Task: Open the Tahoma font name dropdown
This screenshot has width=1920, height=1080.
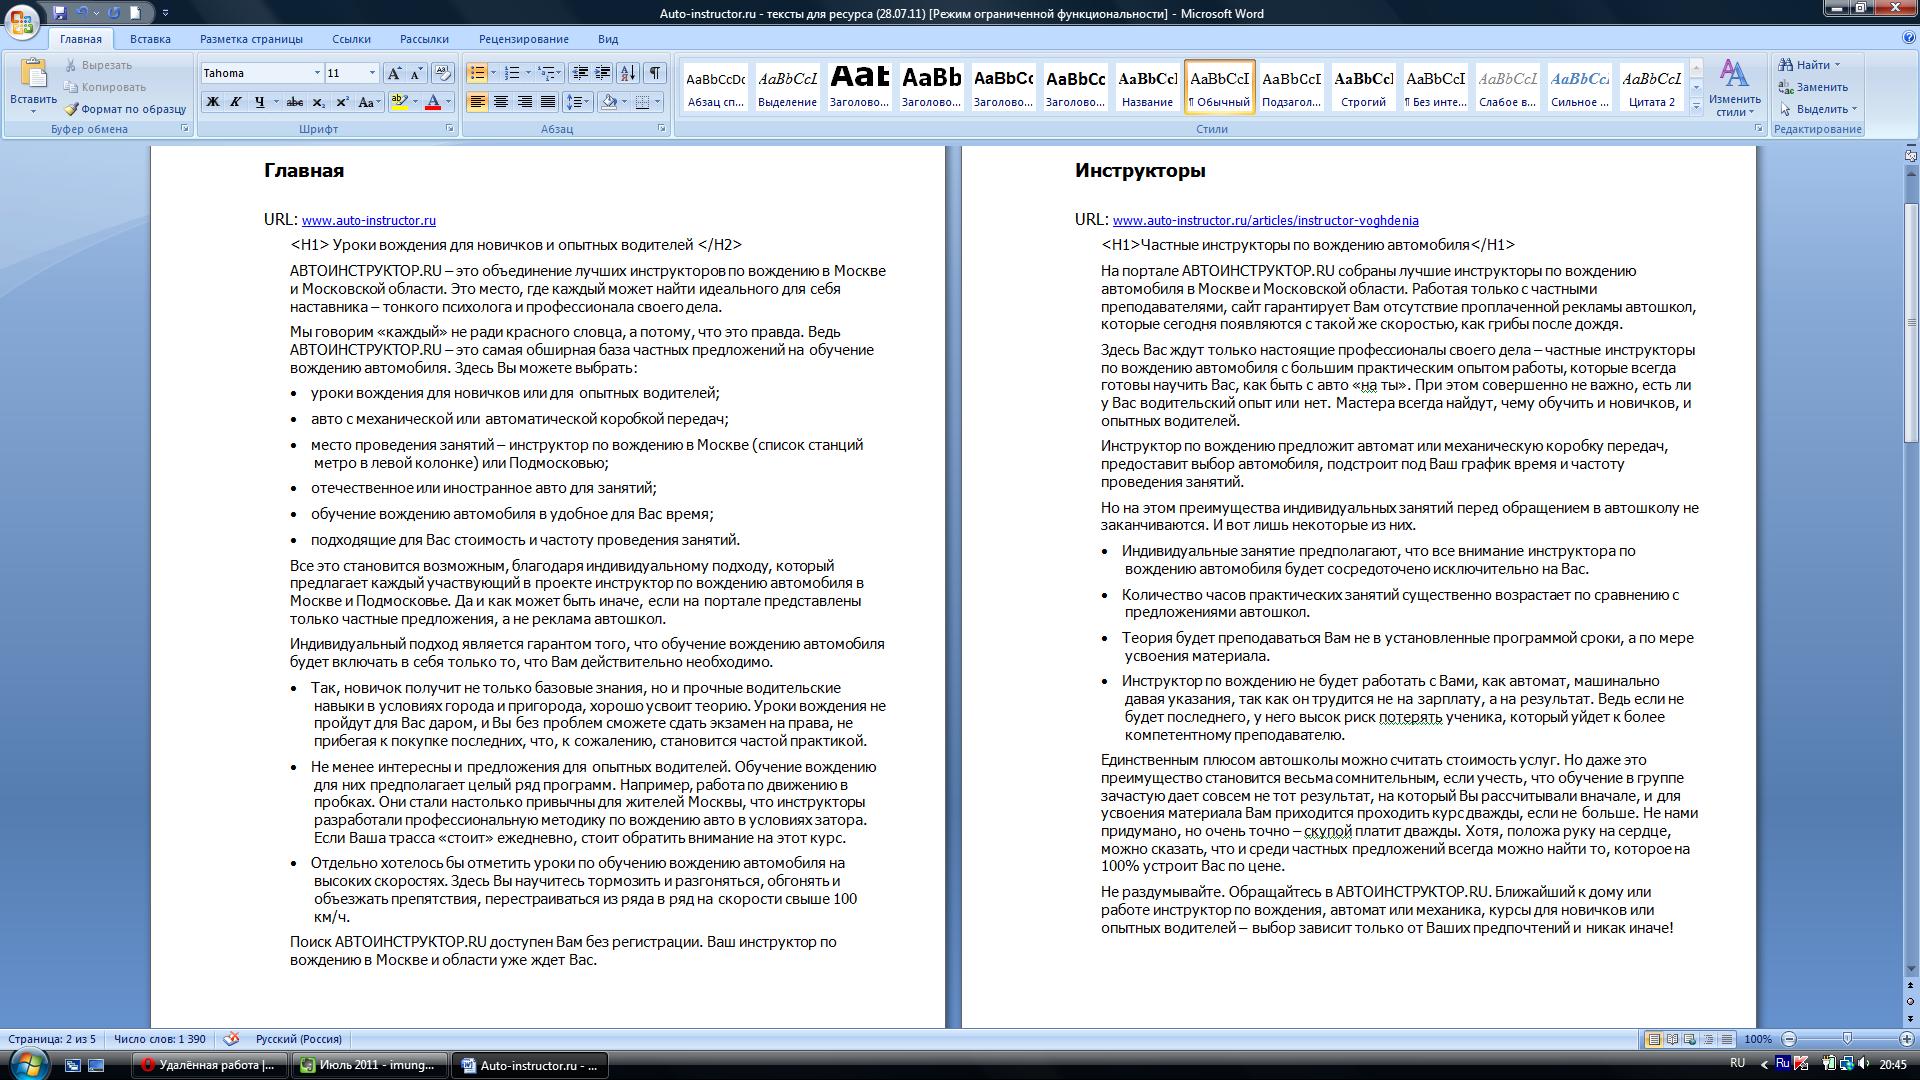Action: (317, 73)
